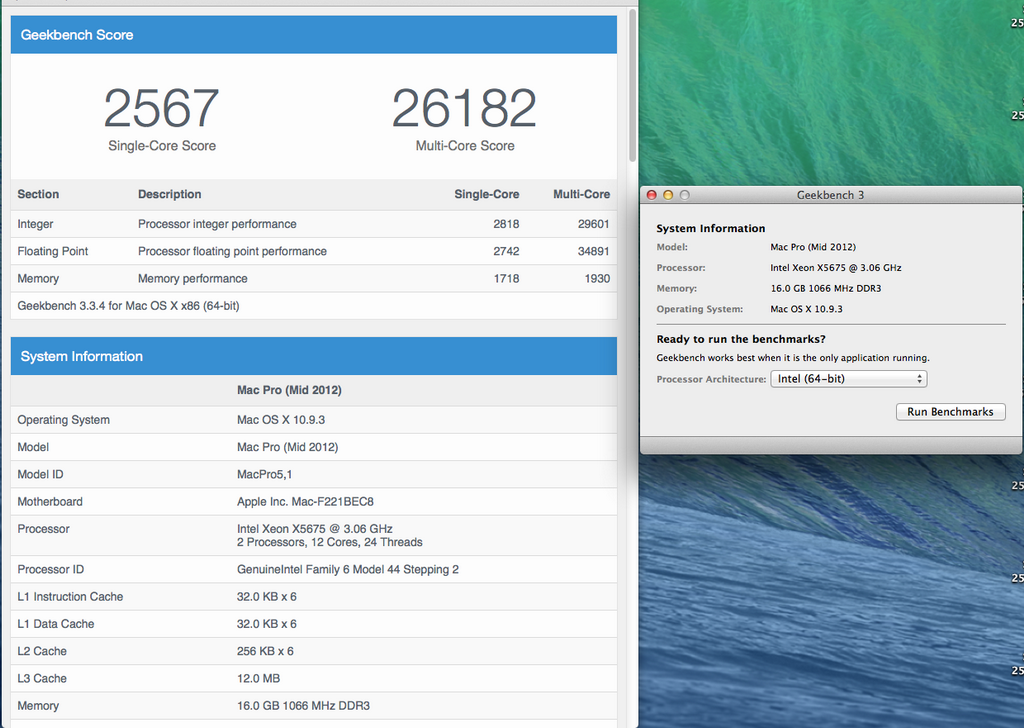
Task: Click the Geekbench 3 window title bar
Action: pyautogui.click(x=830, y=195)
